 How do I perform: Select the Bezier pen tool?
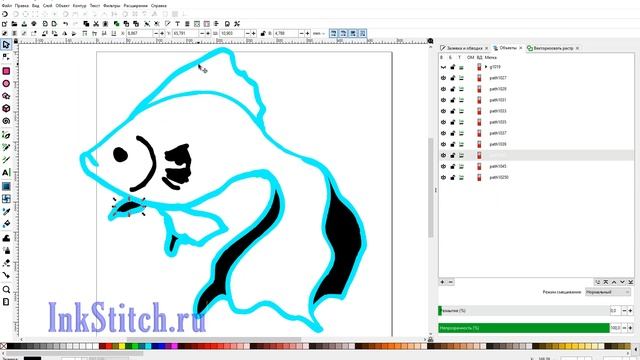point(6,135)
